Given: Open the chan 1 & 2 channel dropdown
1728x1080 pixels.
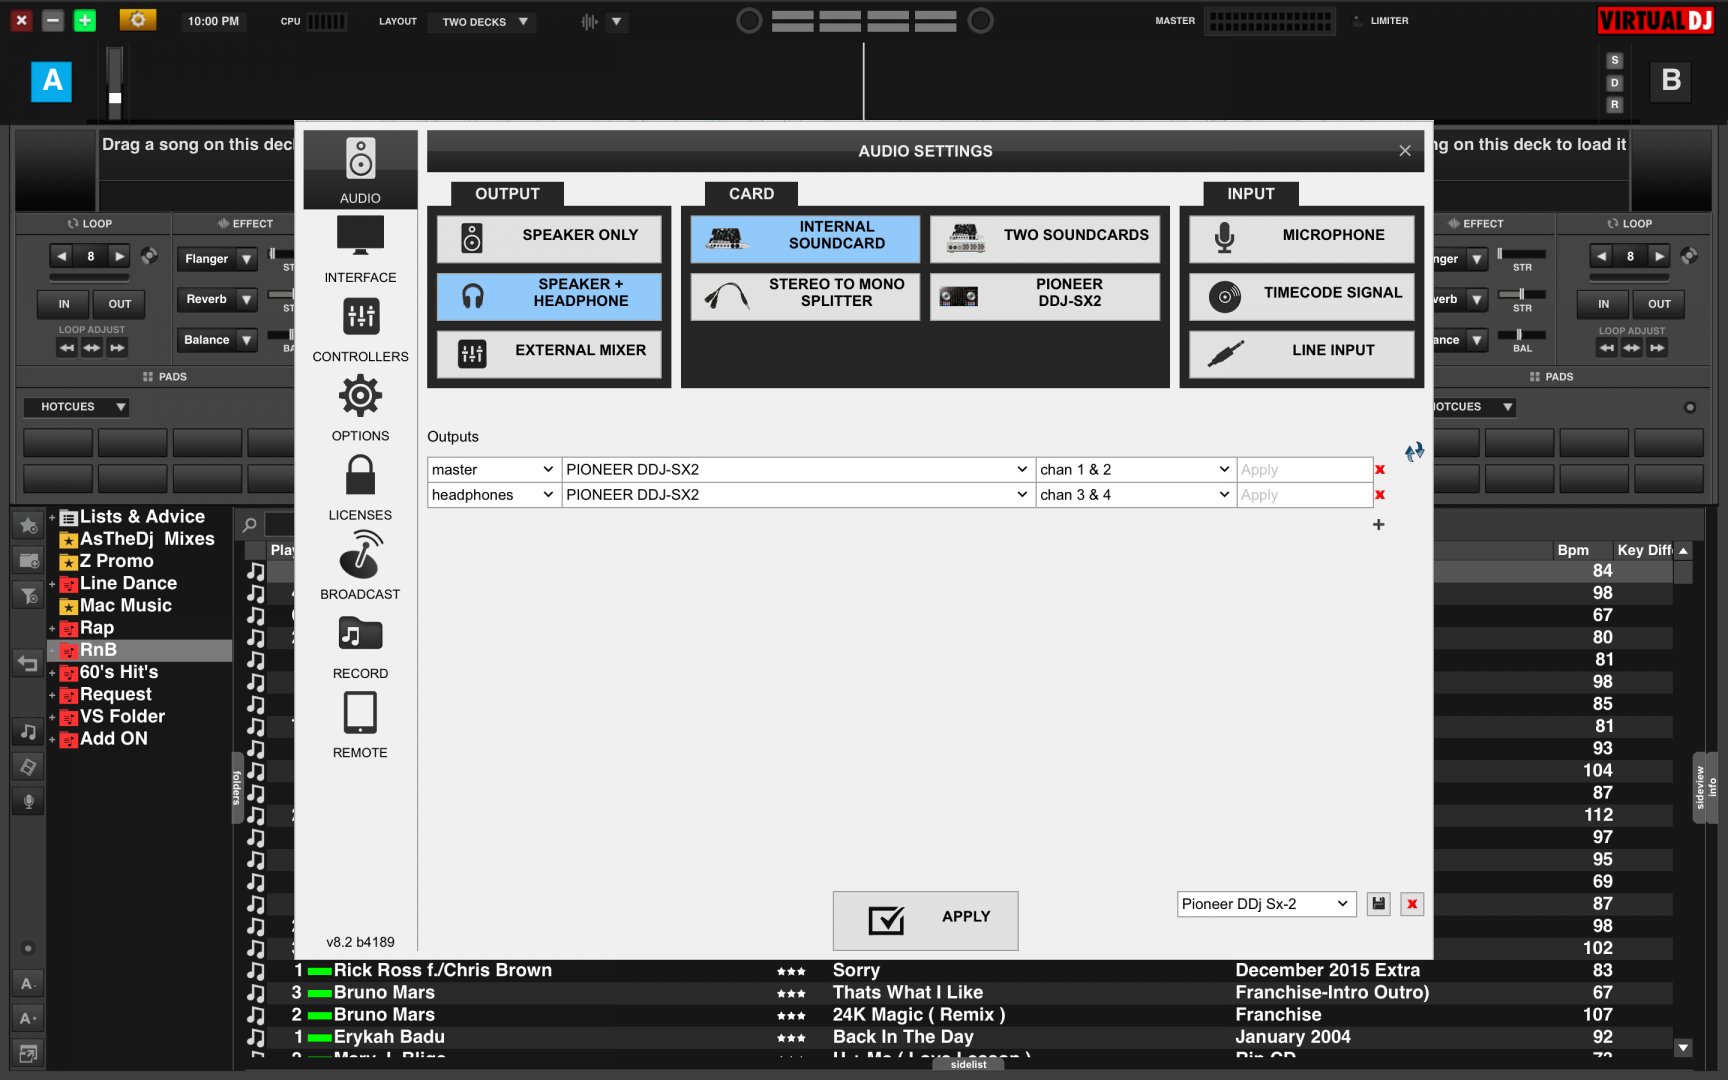Looking at the screenshot, I should click(x=1135, y=470).
